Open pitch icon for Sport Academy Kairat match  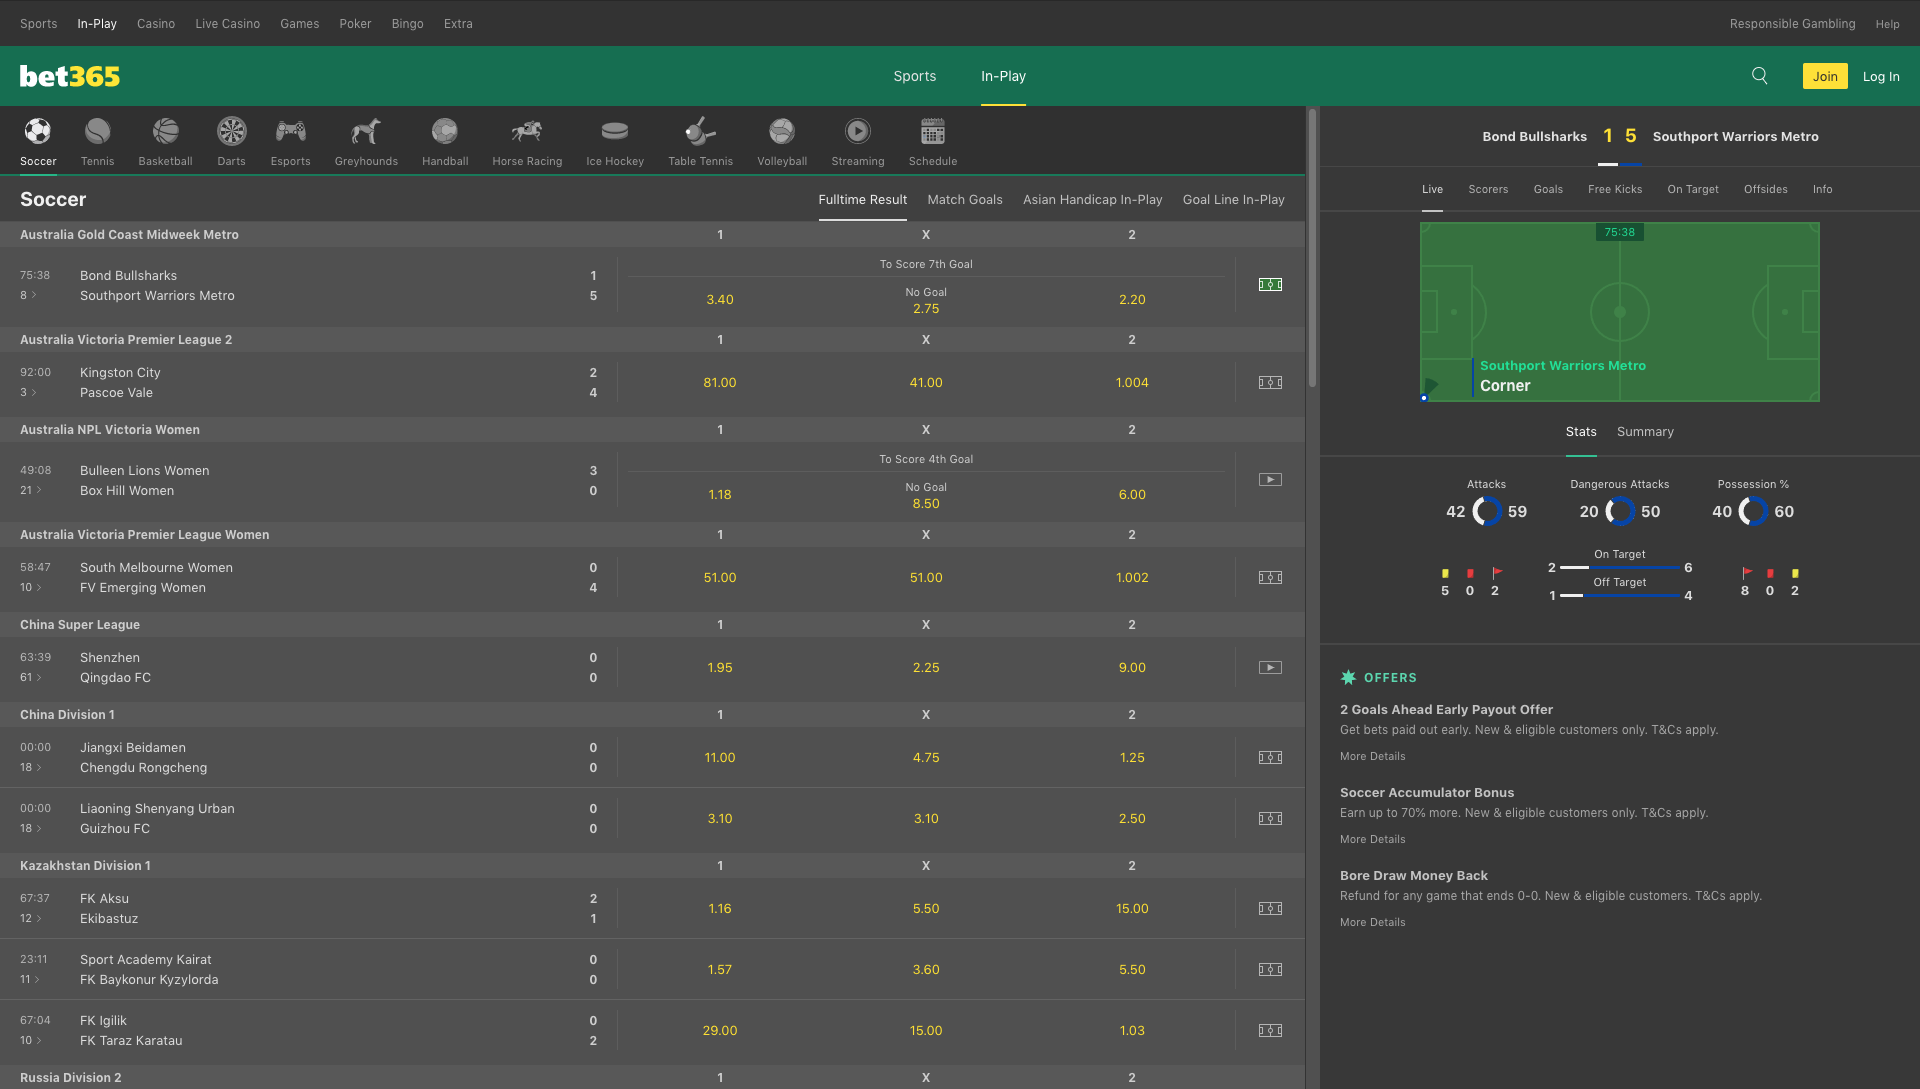point(1270,970)
